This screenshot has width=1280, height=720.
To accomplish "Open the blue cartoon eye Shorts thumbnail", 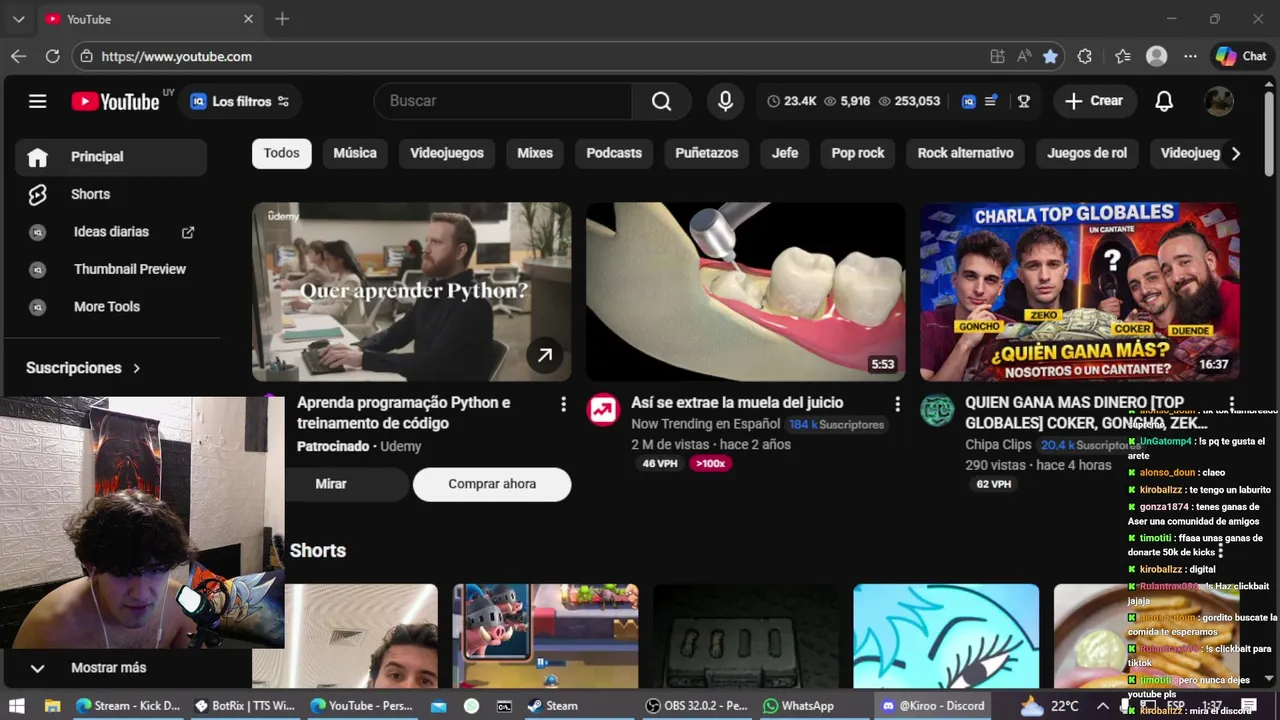I will (946, 636).
